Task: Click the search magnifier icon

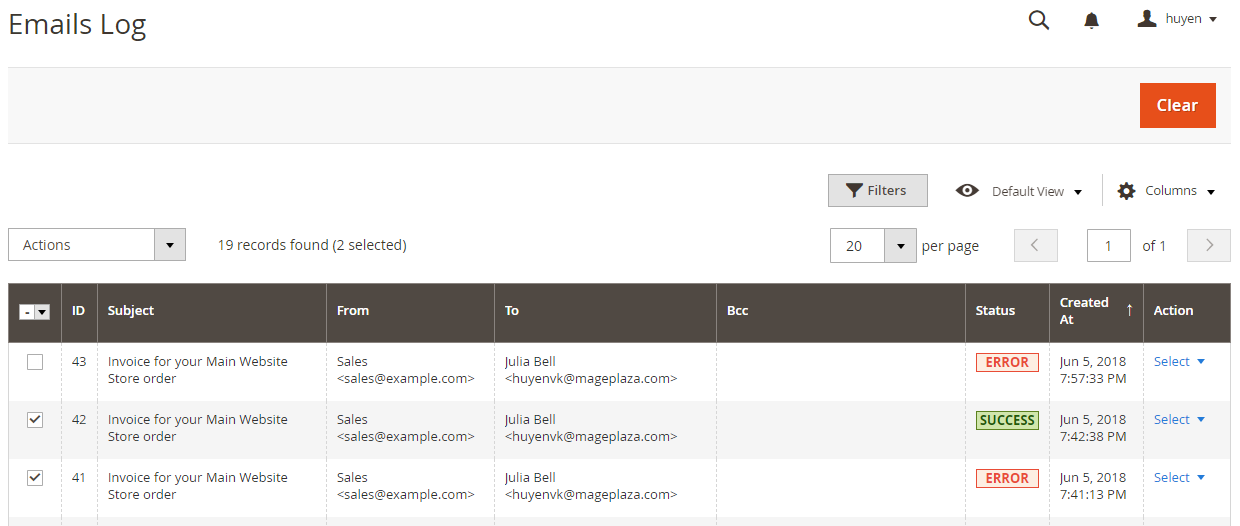Action: (x=1039, y=20)
